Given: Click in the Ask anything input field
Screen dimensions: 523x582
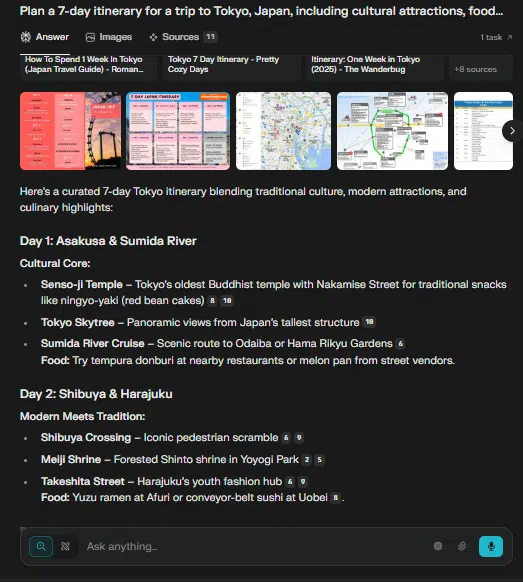Looking at the screenshot, I should tap(256, 546).
